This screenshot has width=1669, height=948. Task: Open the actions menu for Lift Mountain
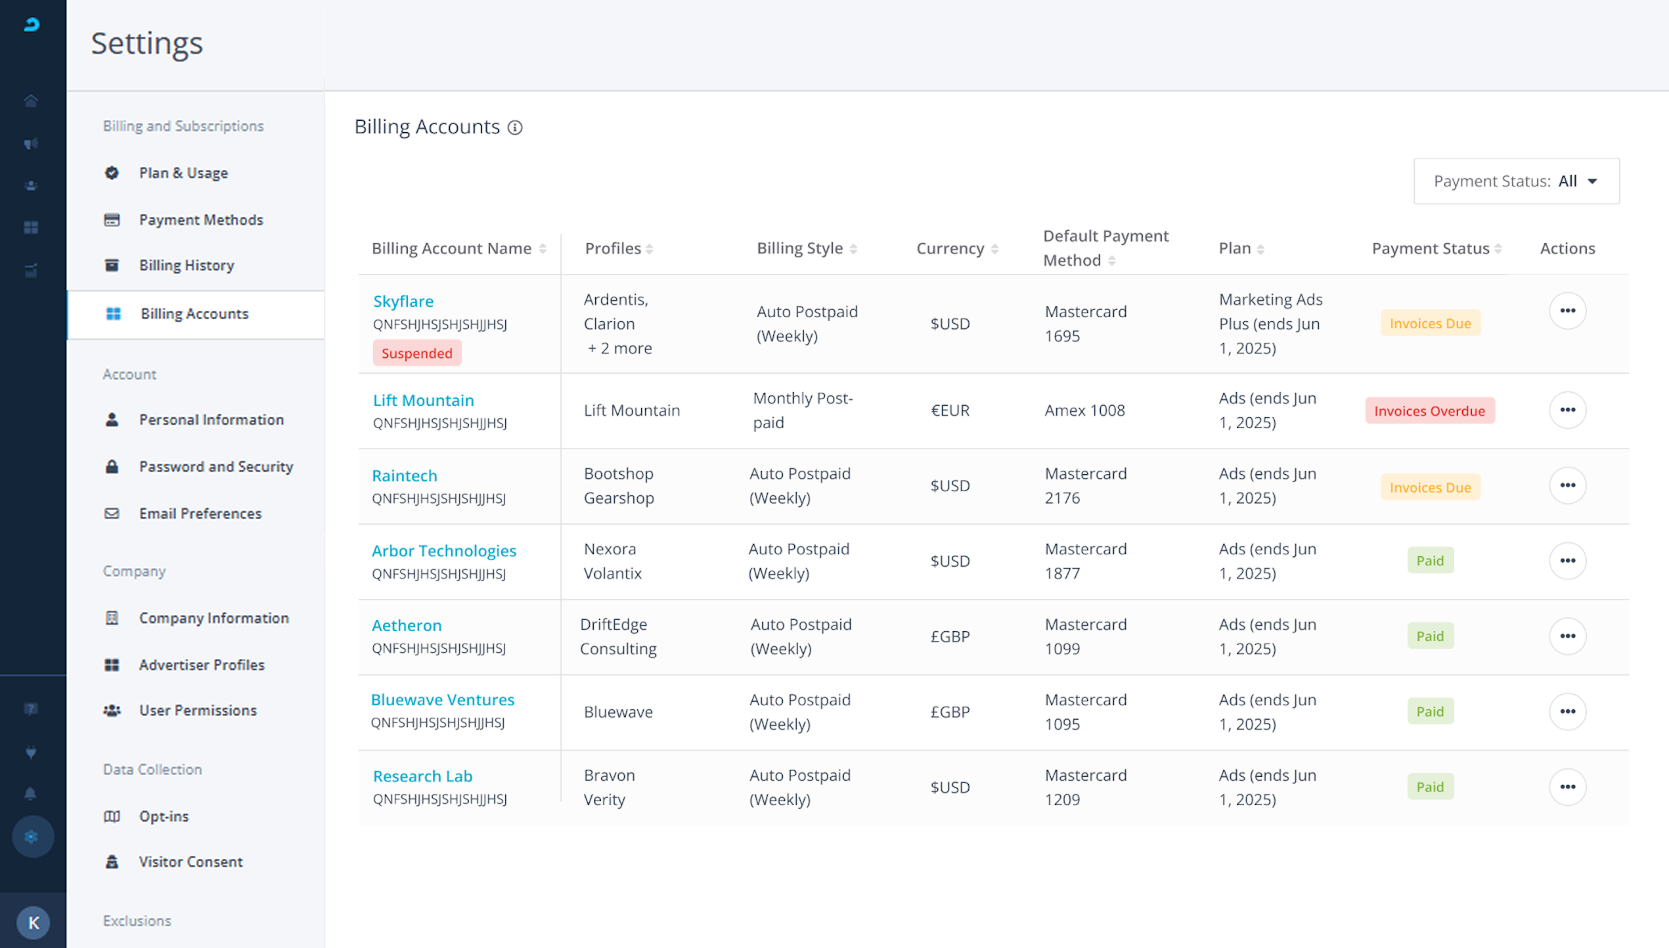click(x=1567, y=410)
